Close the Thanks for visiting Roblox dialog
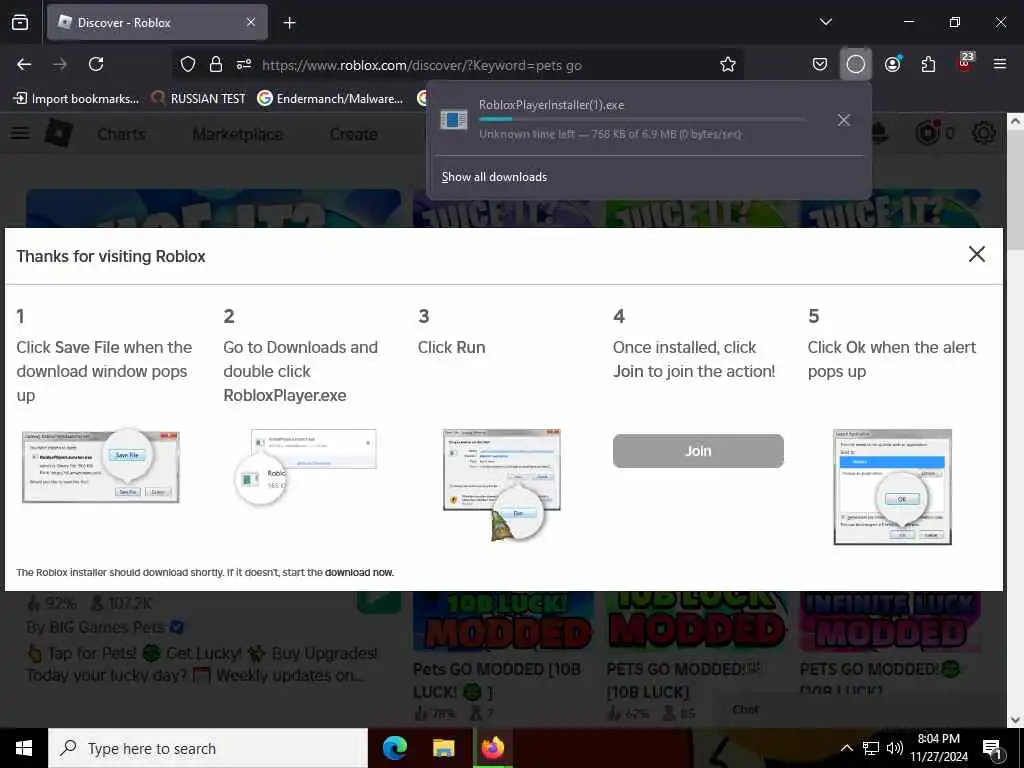Viewport: 1024px width, 768px height. [x=976, y=254]
